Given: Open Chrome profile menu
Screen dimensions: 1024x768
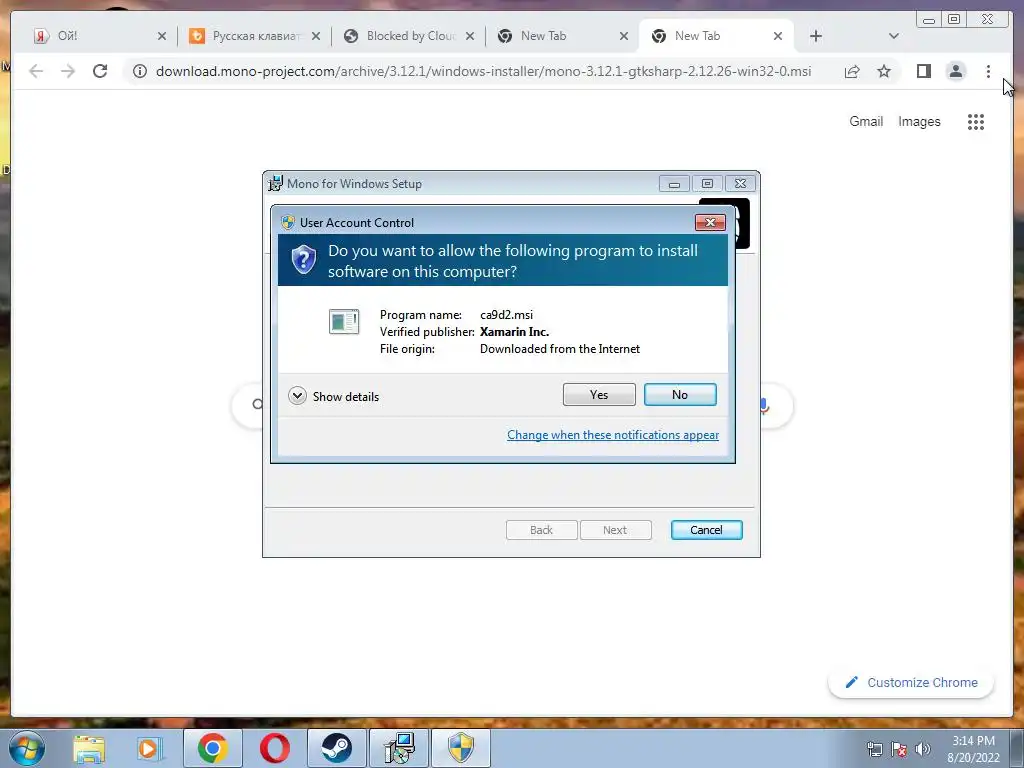Looking at the screenshot, I should pos(955,71).
